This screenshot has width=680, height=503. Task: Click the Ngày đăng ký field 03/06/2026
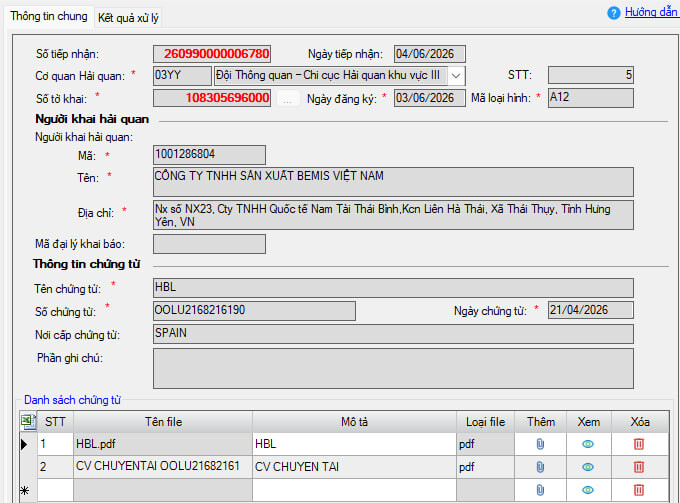[430, 98]
